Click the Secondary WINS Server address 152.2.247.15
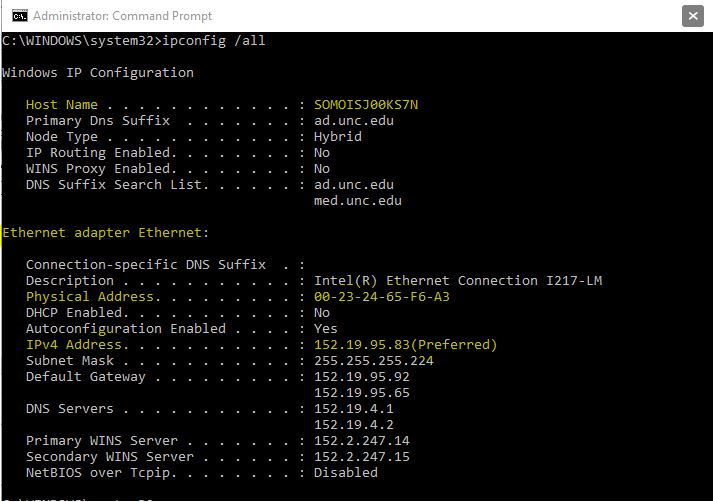Viewport: 713px width, 502px height. click(362, 457)
